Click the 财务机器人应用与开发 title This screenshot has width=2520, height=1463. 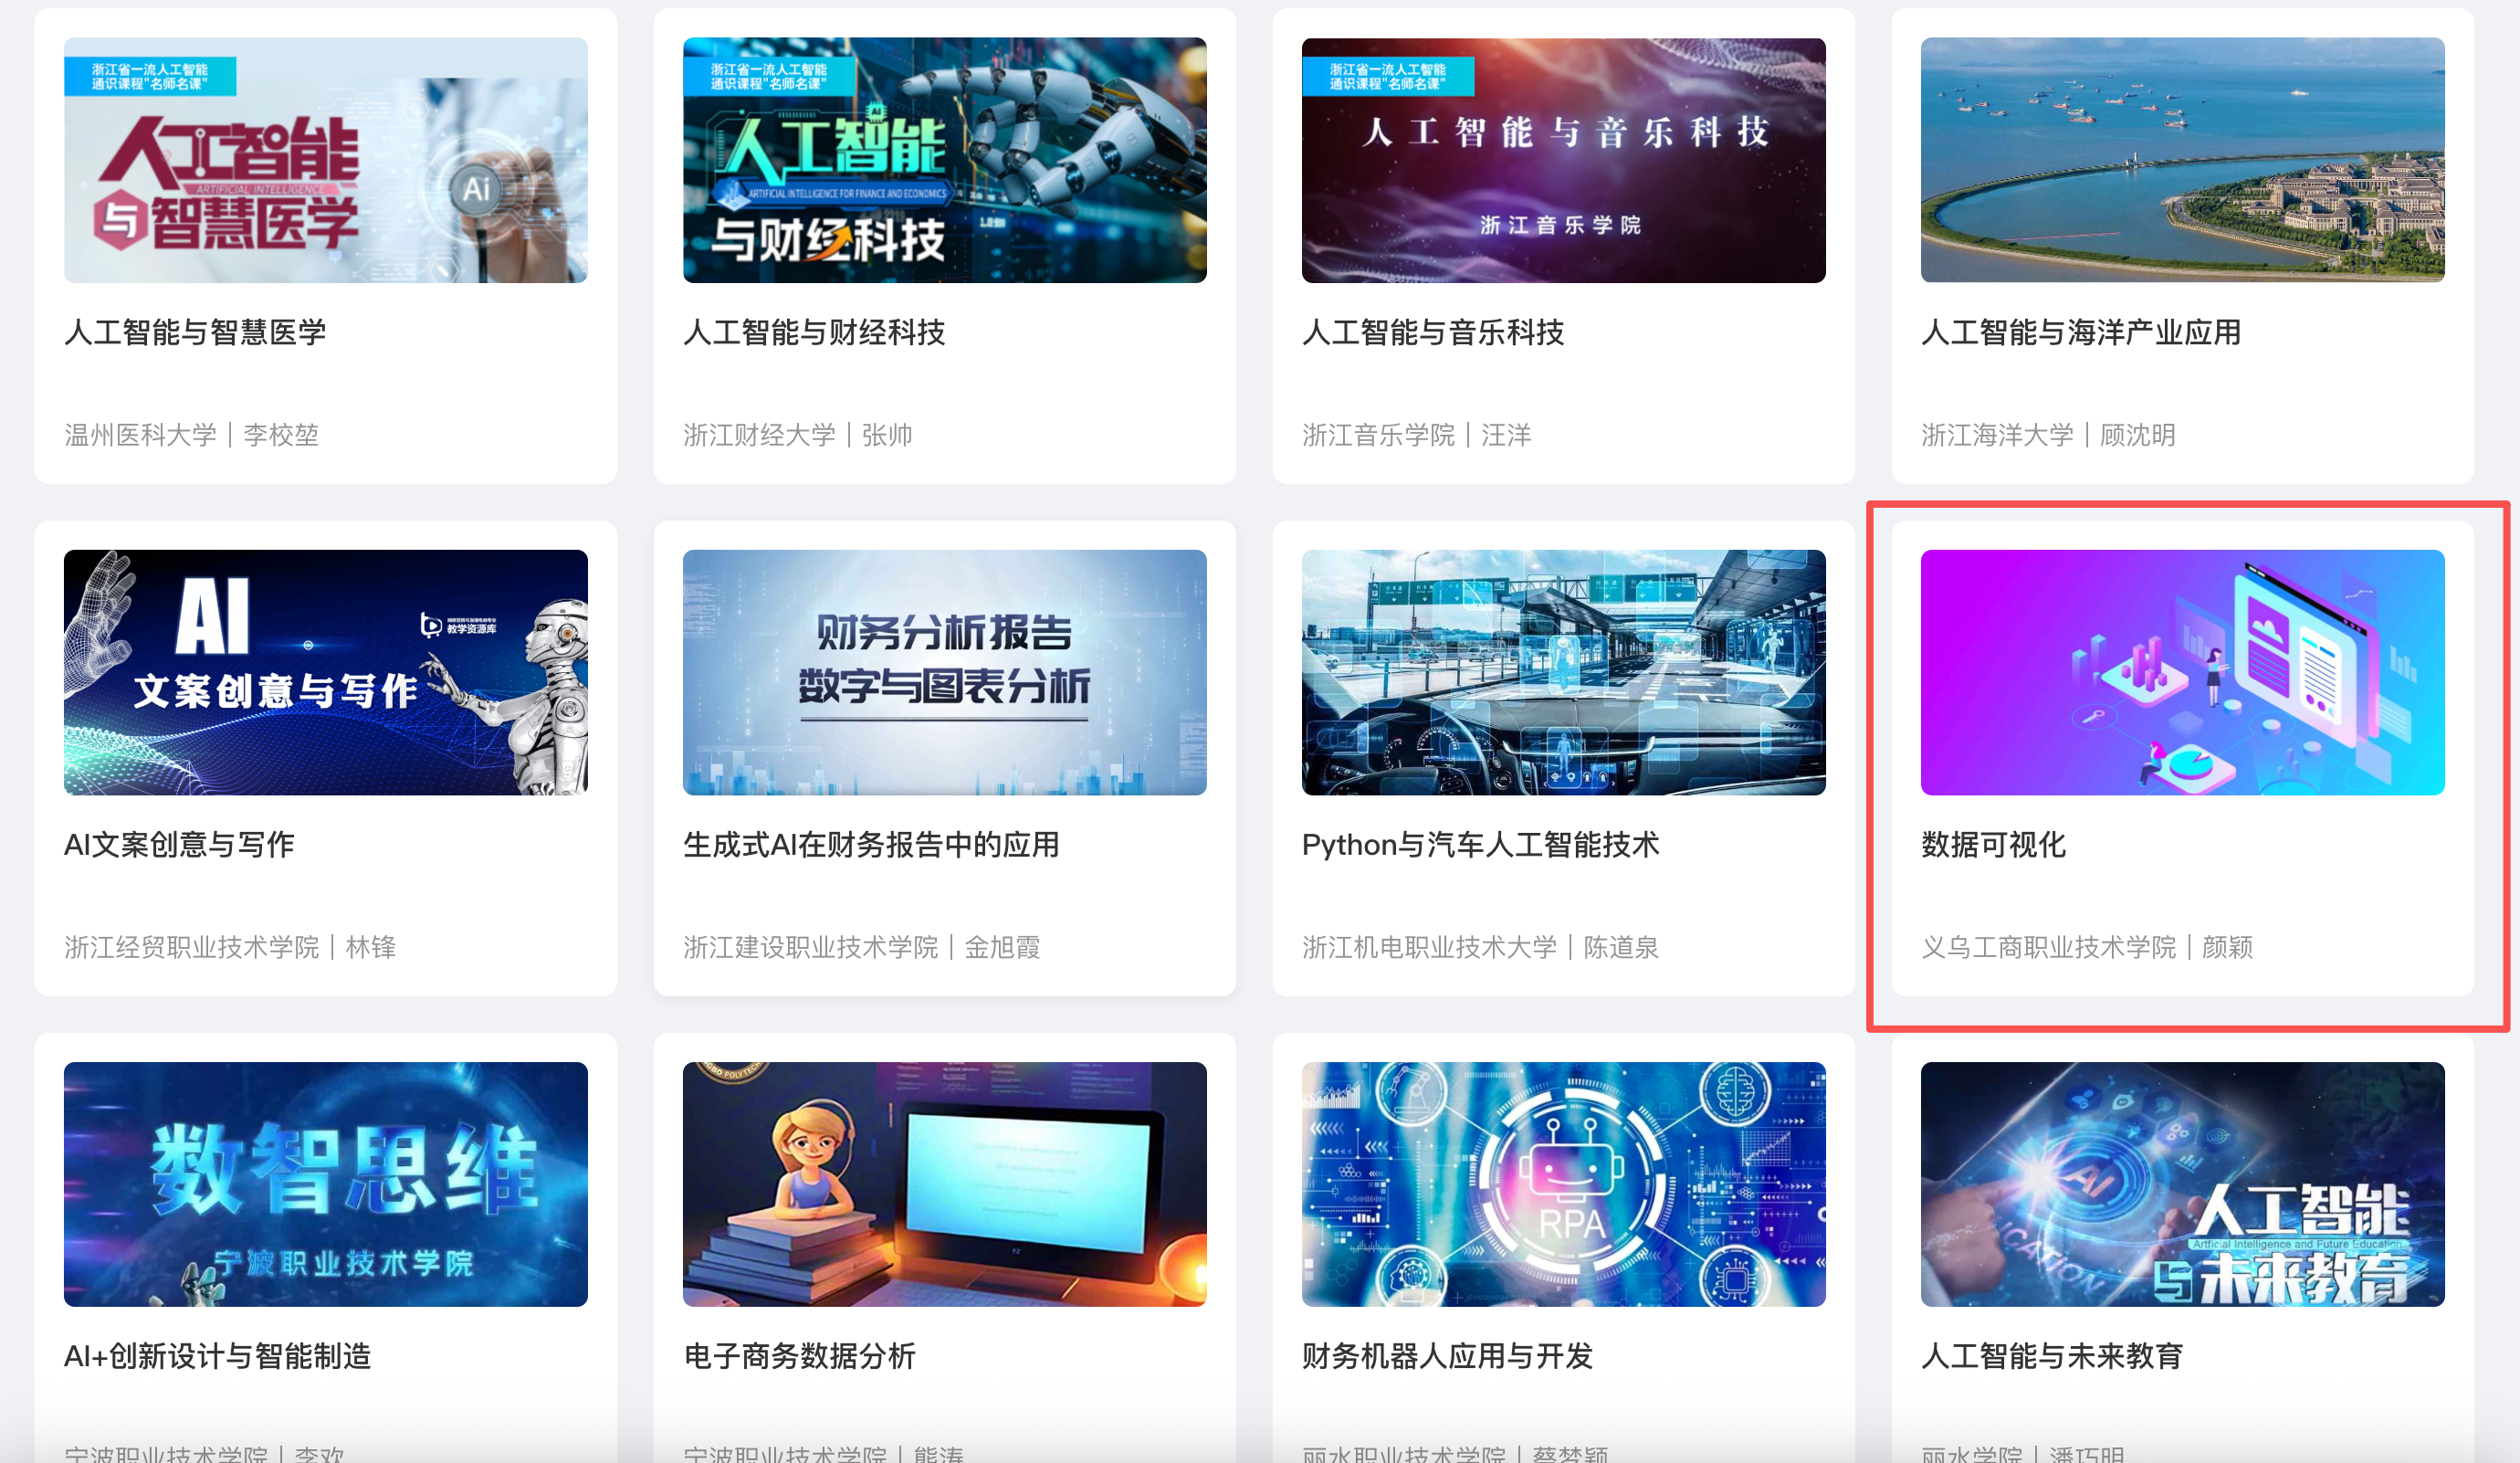(x=1447, y=1356)
